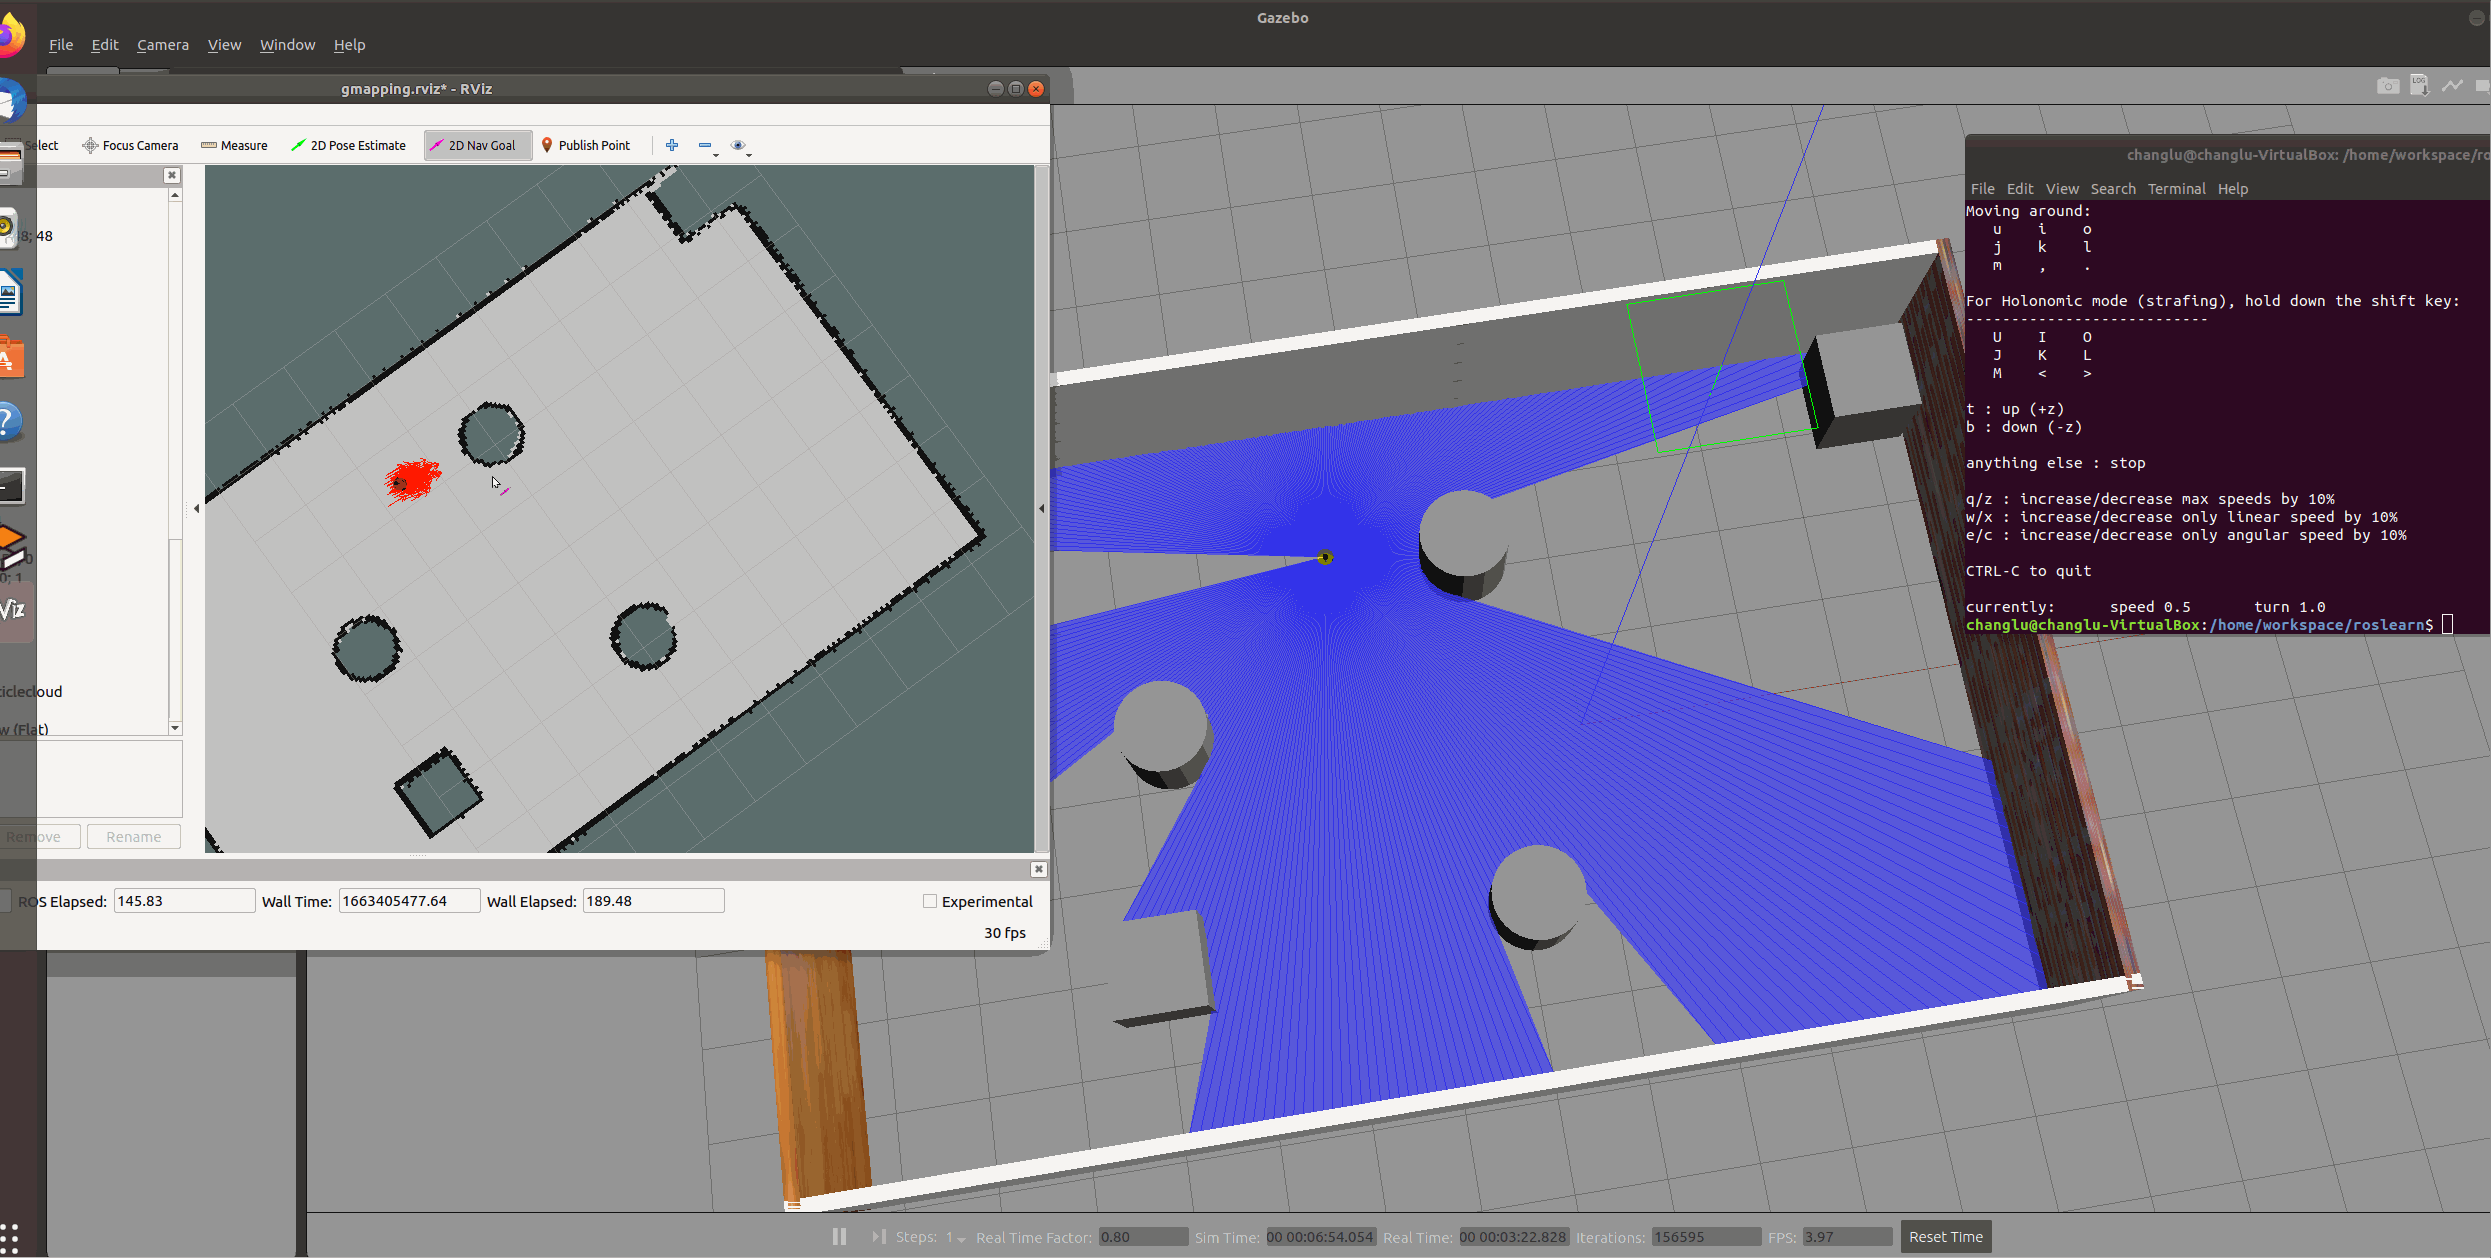Toggle the Experimental checkbox in RViz

930,901
